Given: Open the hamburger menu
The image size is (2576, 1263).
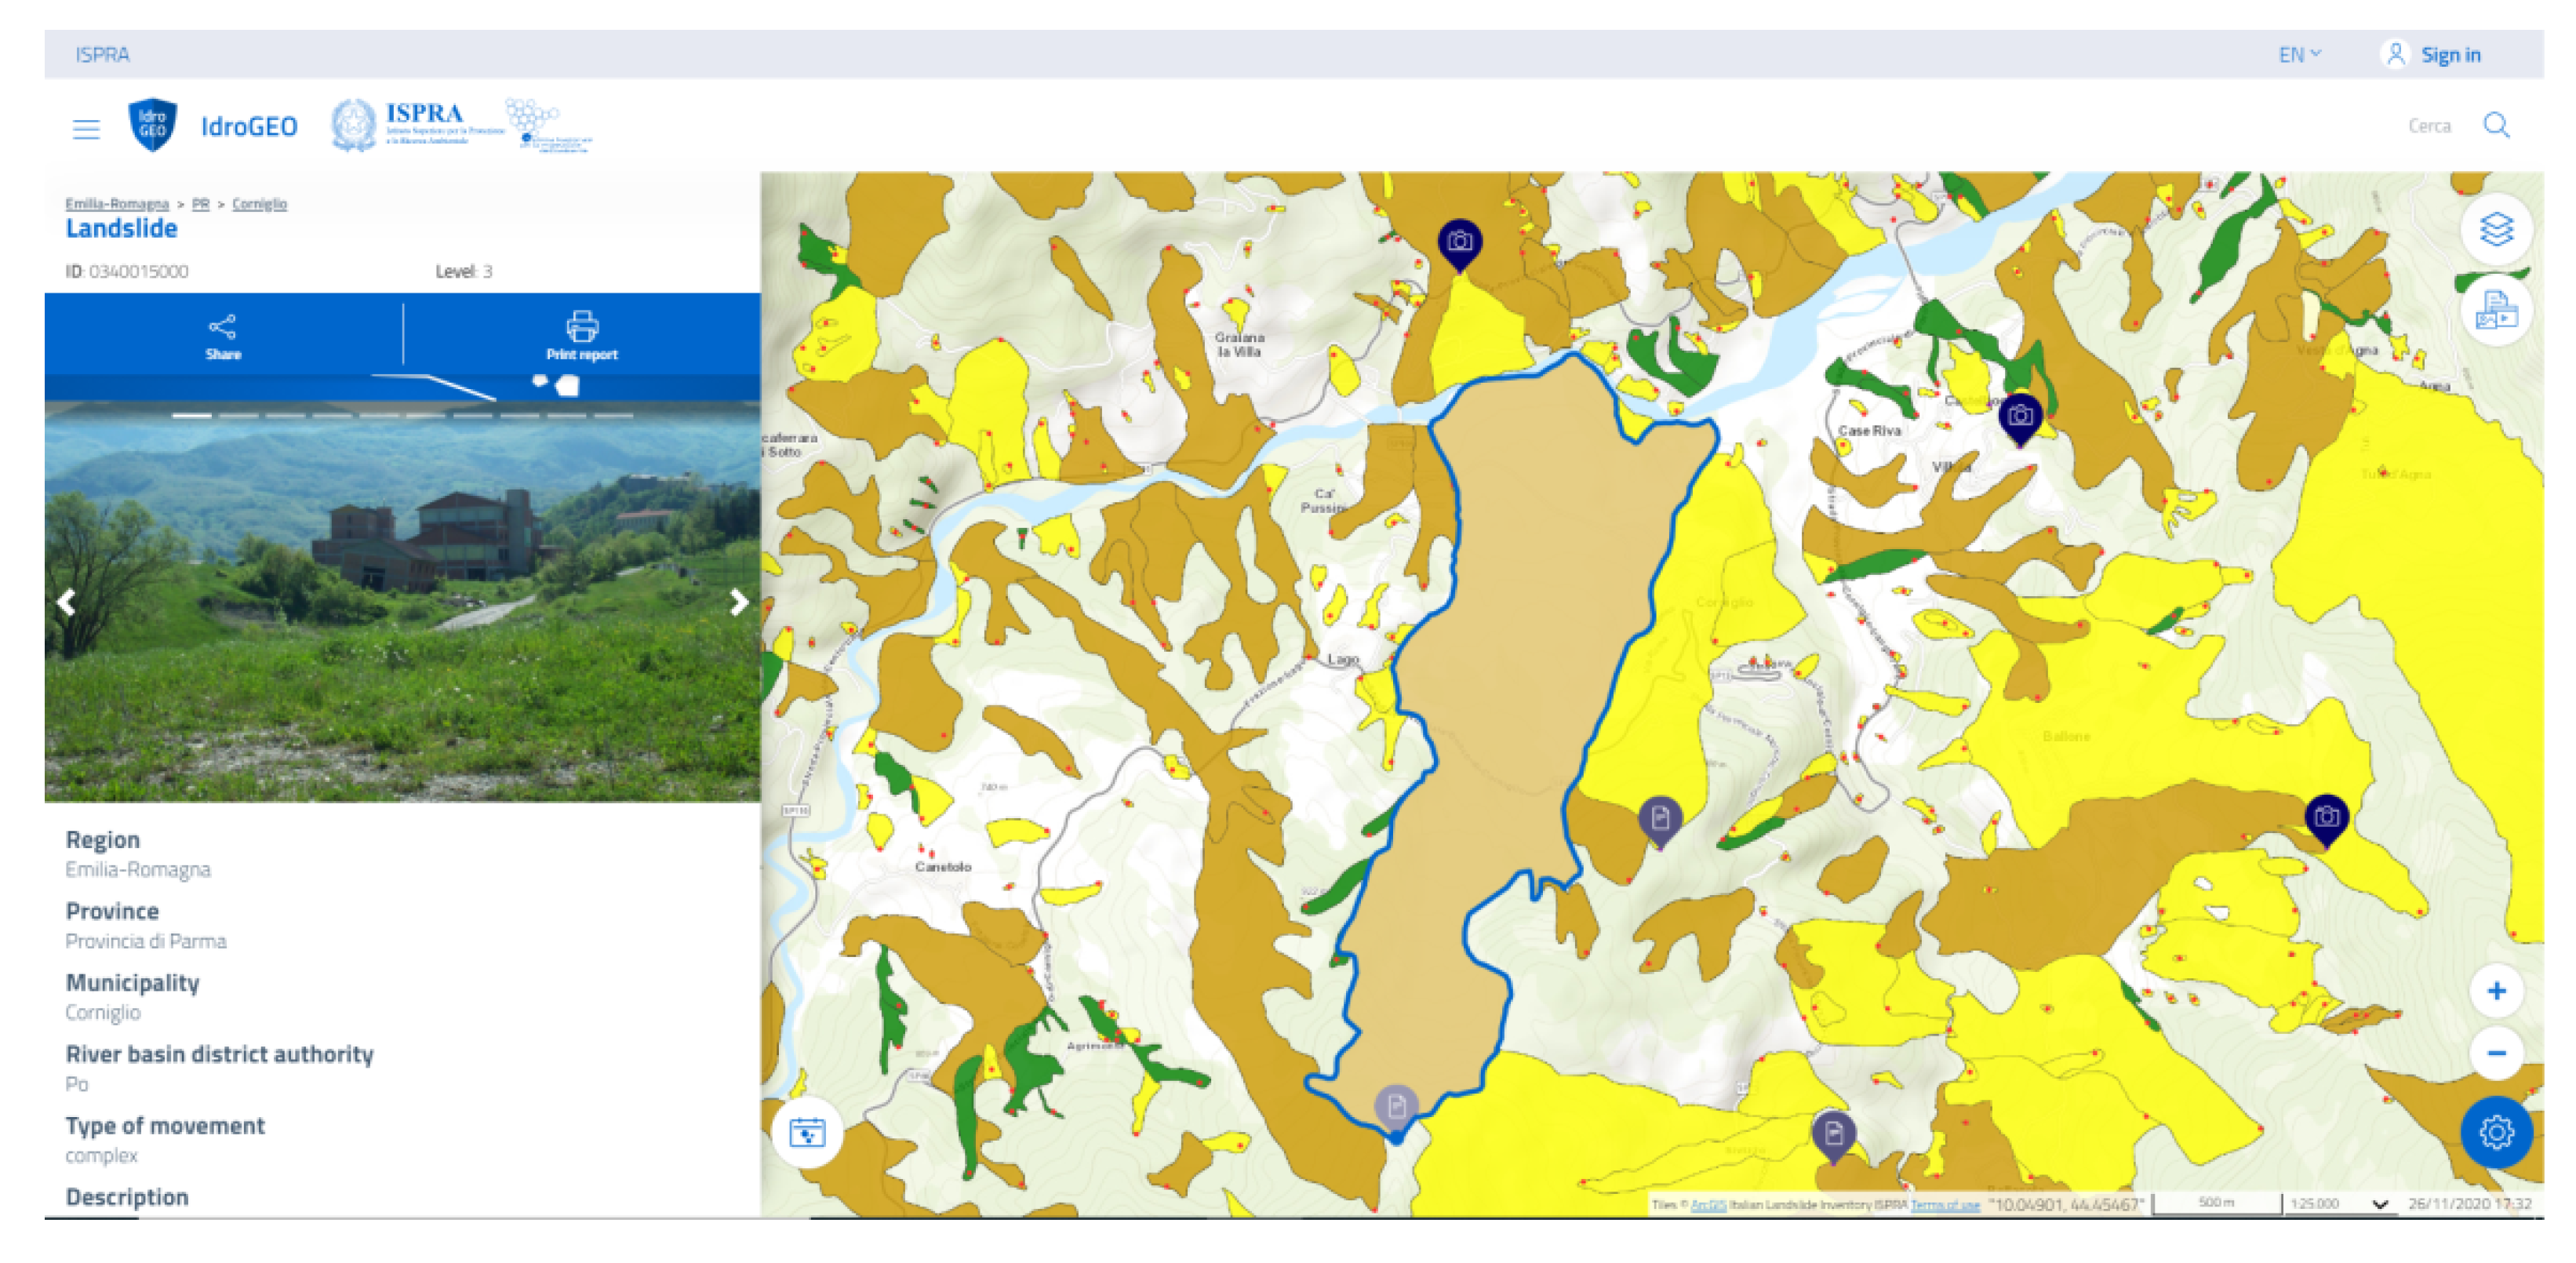Looking at the screenshot, I should (x=86, y=128).
